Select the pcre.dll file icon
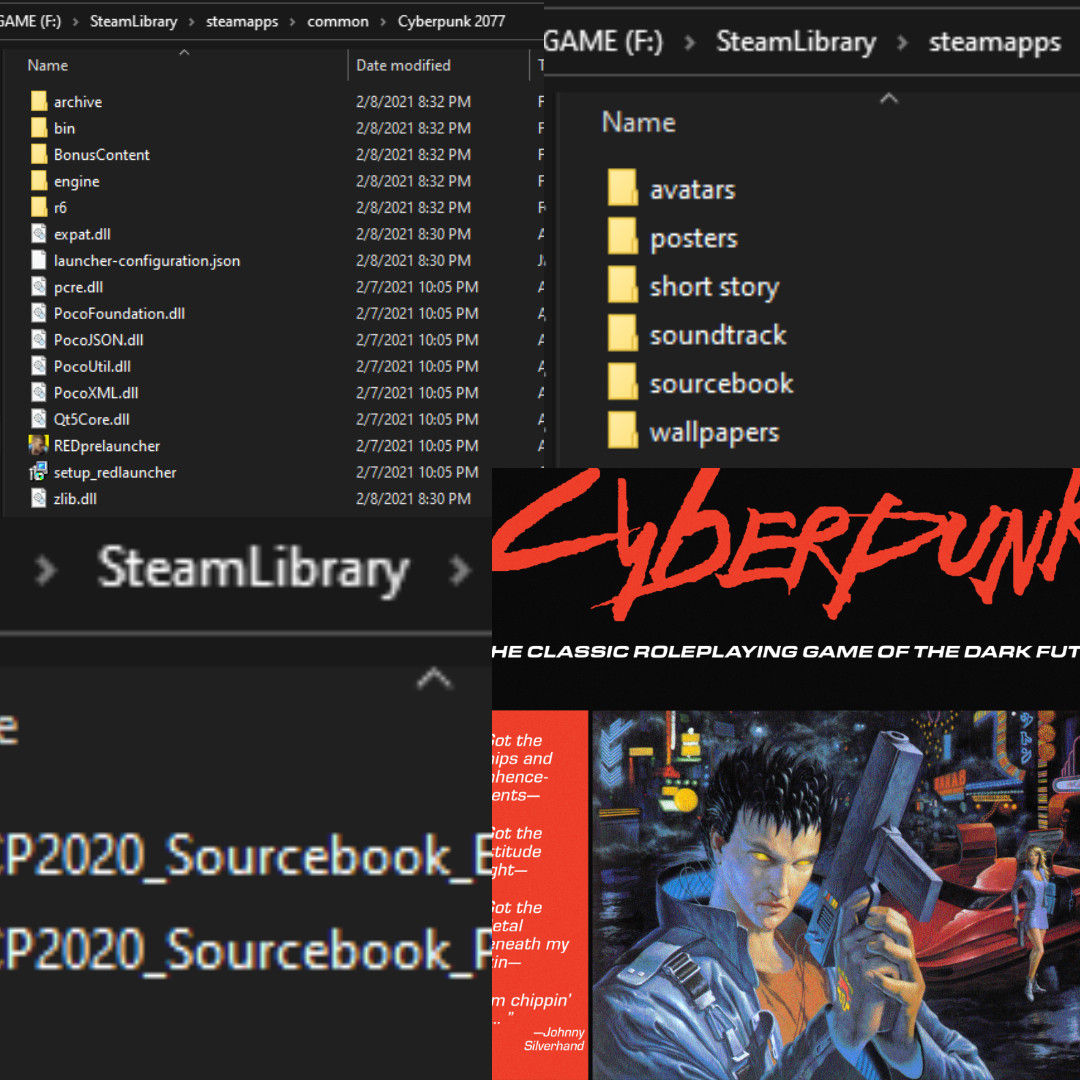The height and width of the screenshot is (1080, 1080). click(x=39, y=287)
